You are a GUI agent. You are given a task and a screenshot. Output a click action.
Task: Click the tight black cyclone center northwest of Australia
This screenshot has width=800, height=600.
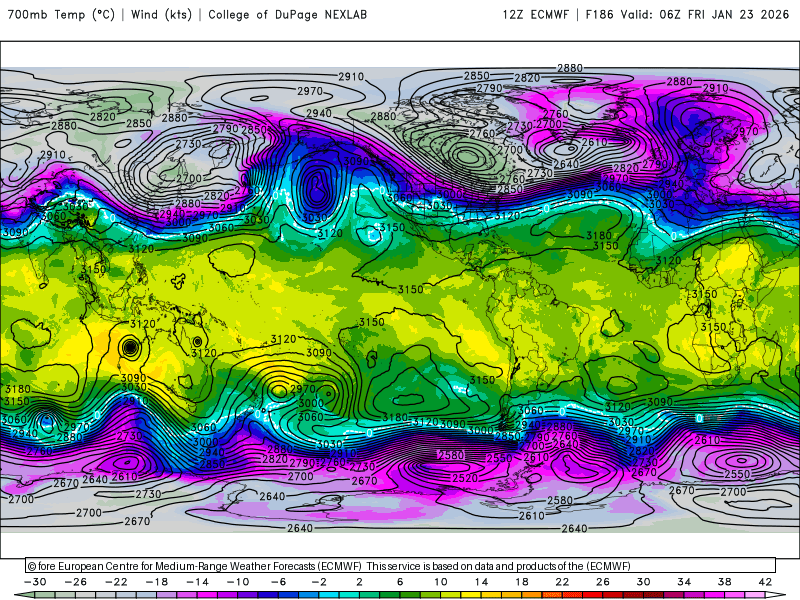point(130,347)
